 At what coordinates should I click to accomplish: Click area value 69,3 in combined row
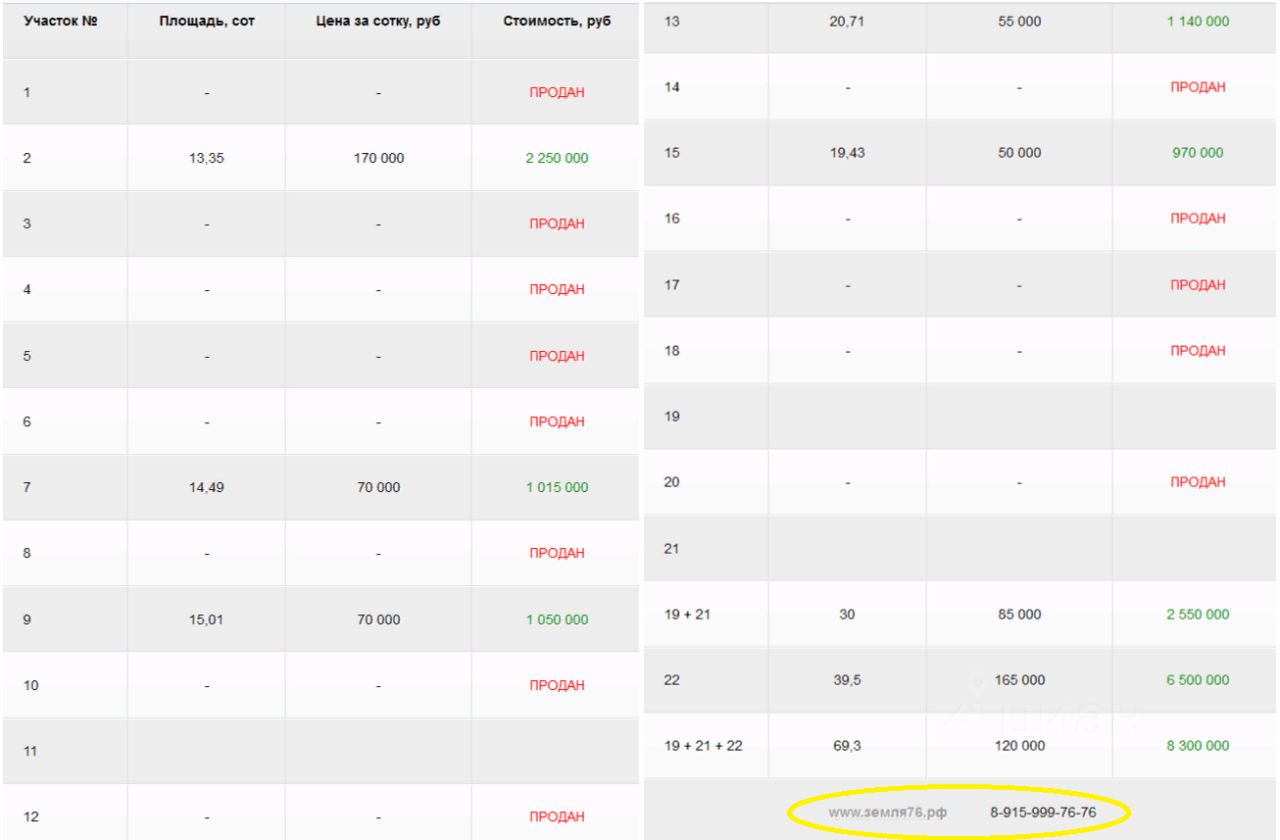click(846, 746)
